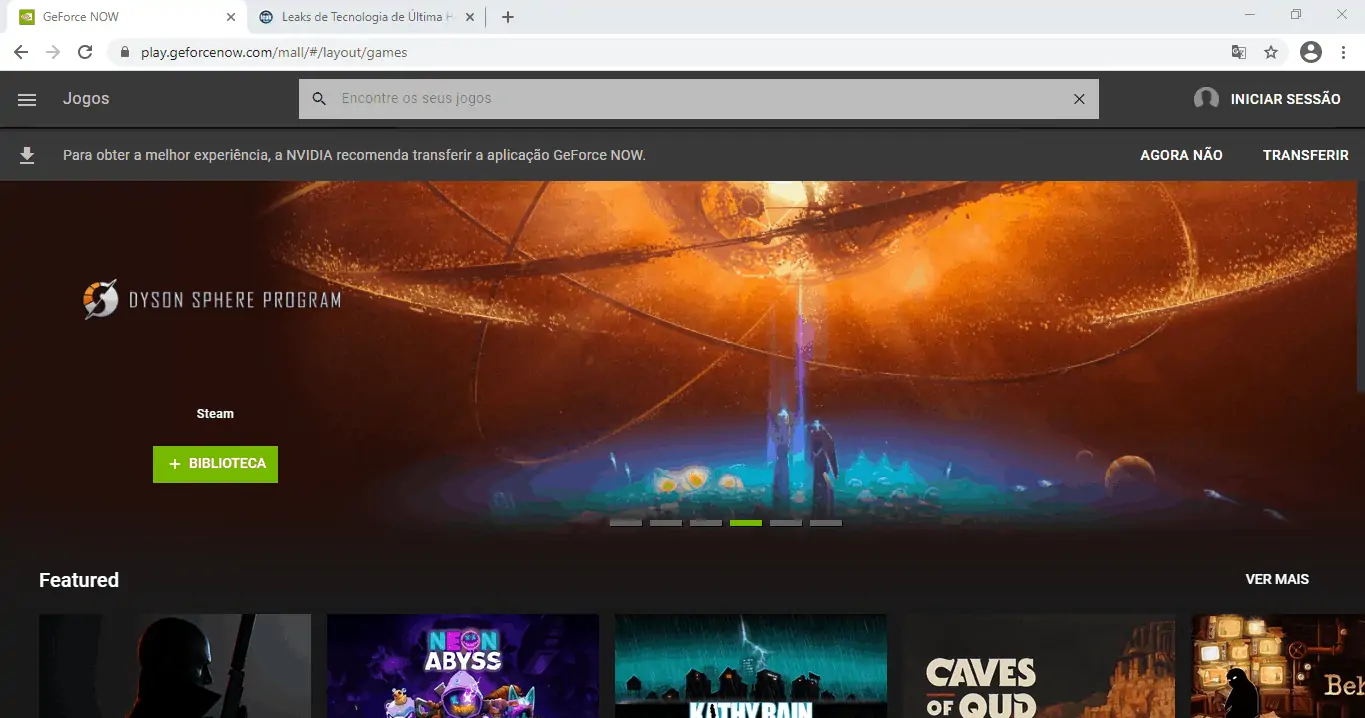Click TRANSFERIR to download the app
Viewport: 1365px width, 718px height.
coord(1305,155)
